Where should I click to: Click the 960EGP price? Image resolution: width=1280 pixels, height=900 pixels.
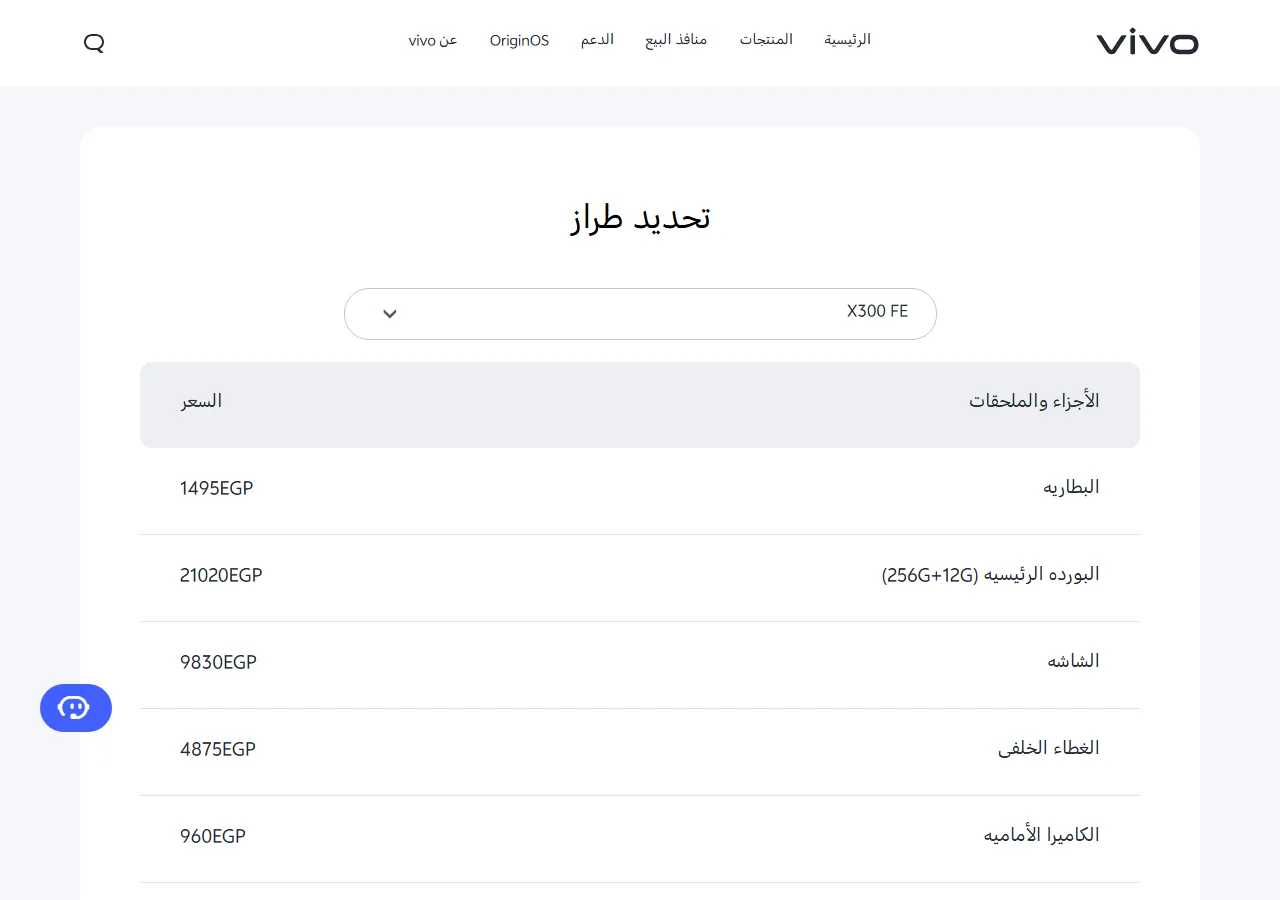click(213, 836)
